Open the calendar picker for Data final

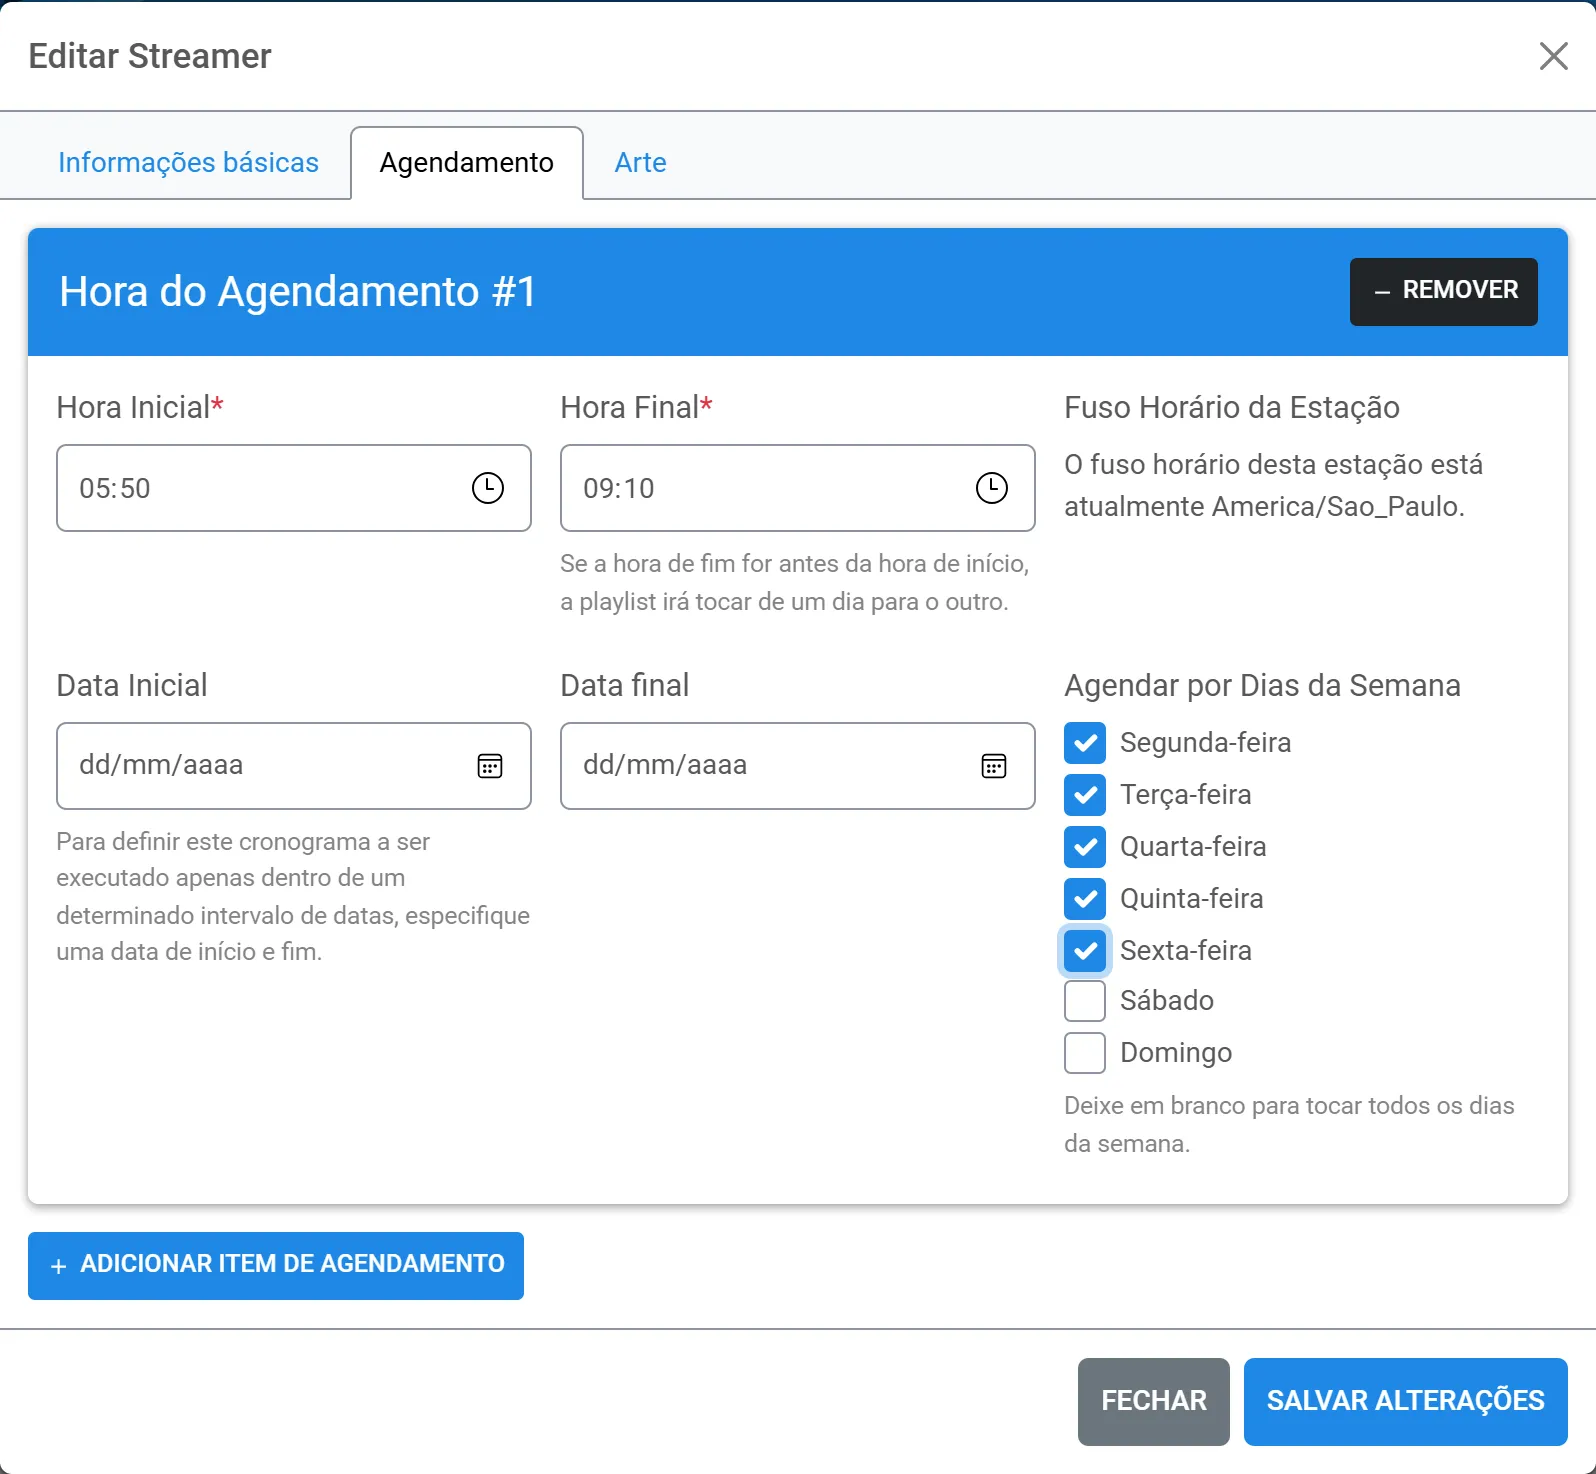(994, 766)
